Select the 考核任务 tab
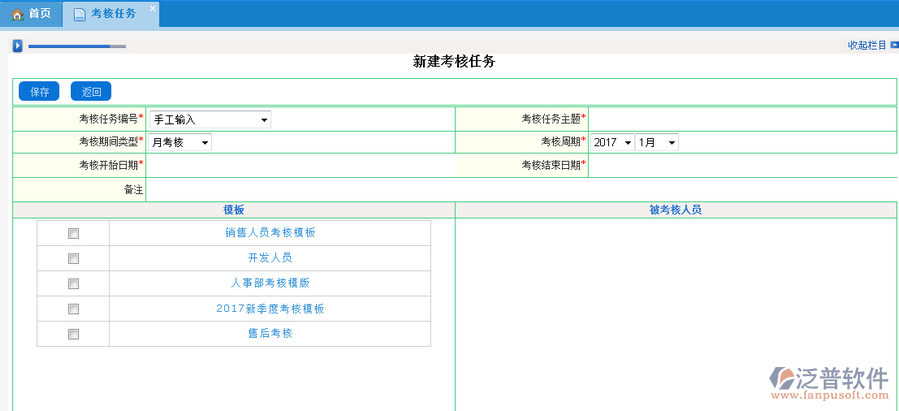The image size is (899, 411). point(112,14)
